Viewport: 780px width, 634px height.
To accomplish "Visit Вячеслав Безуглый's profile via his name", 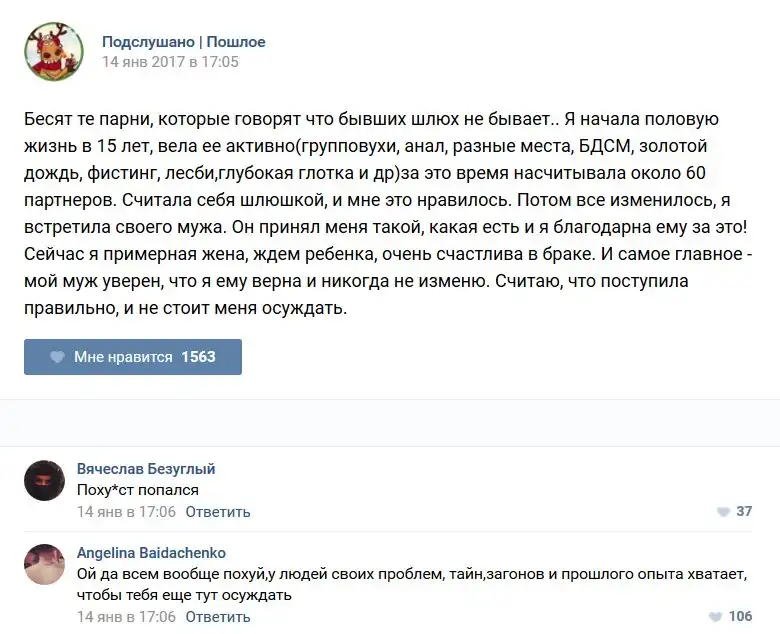I will [146, 469].
